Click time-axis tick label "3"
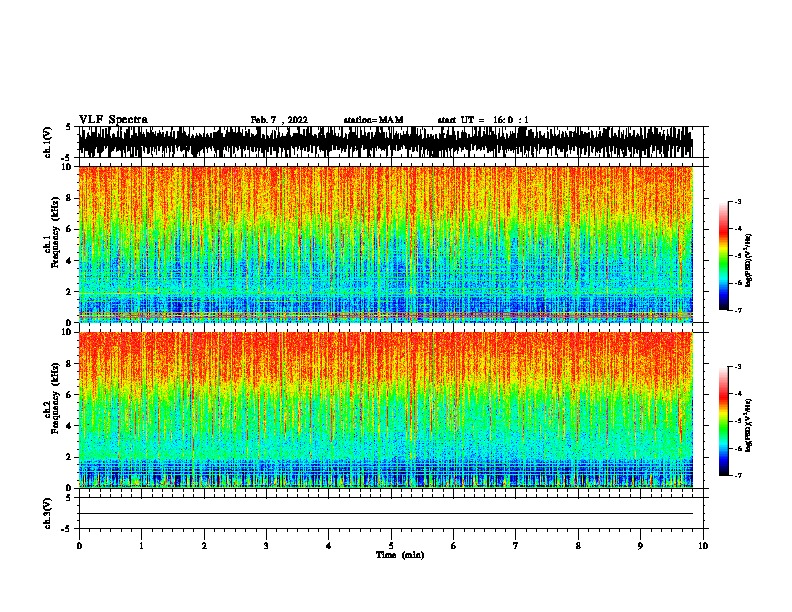792x612 pixels. coord(266,545)
